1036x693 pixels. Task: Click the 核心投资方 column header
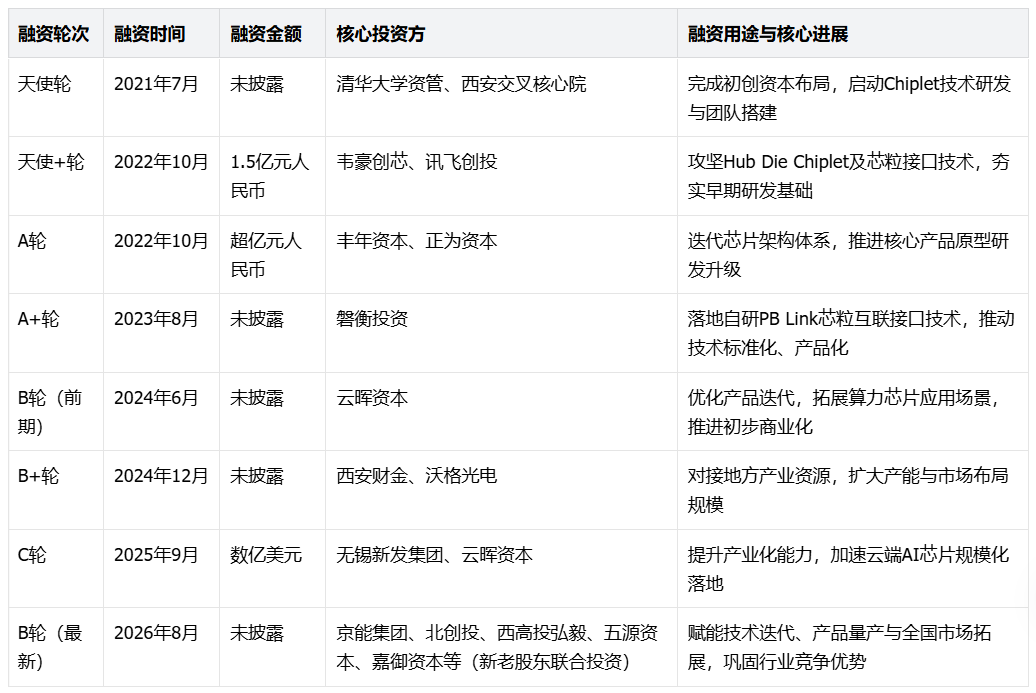[501, 34]
